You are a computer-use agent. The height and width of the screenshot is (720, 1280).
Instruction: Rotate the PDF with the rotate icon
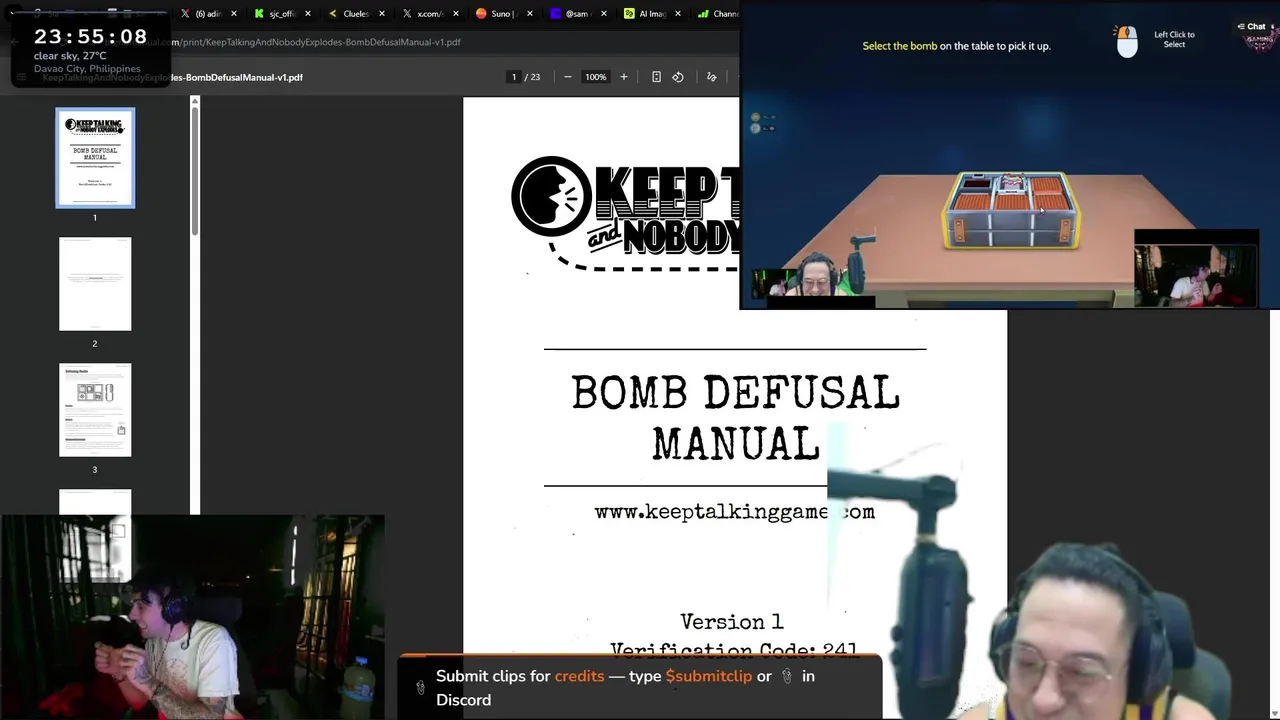(x=678, y=77)
